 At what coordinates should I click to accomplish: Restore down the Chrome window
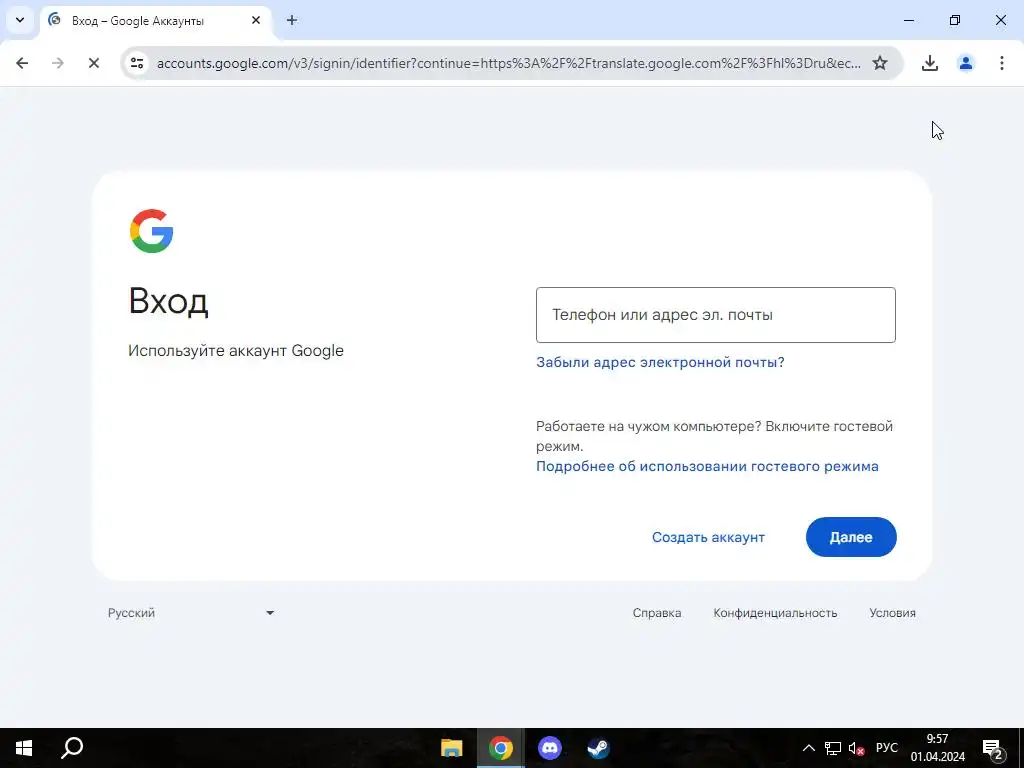coord(955,20)
